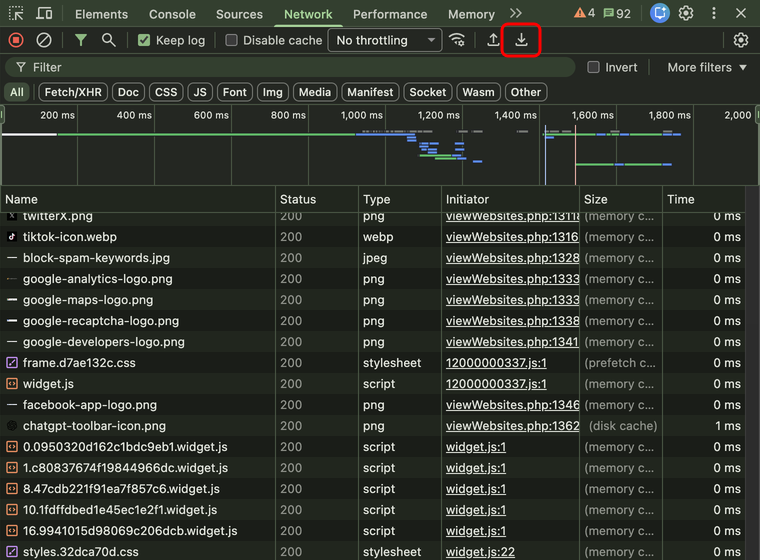Viewport: 760px width, 560px height.
Task: Toggle the device toolbar icon
Action: tap(44, 14)
